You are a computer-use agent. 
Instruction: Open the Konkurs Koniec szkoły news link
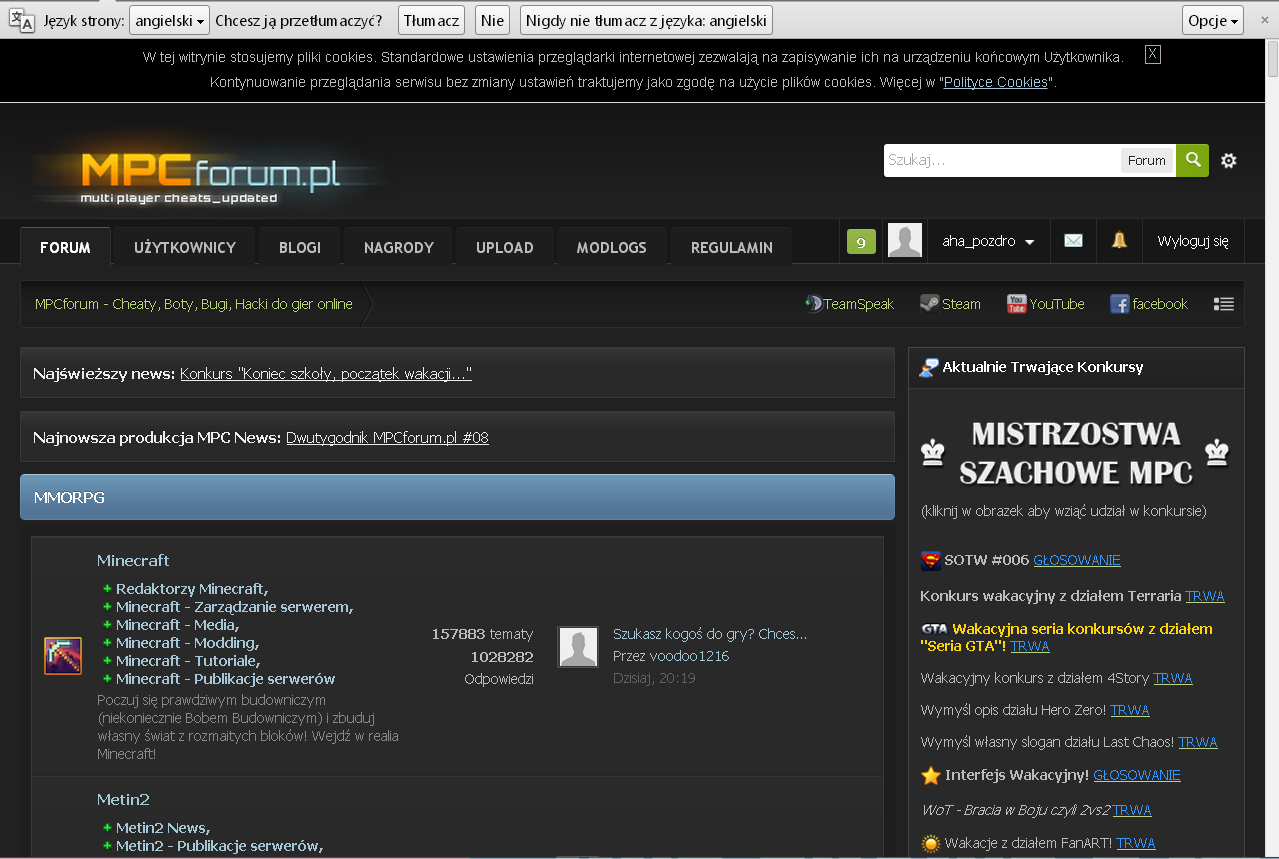[x=326, y=373]
